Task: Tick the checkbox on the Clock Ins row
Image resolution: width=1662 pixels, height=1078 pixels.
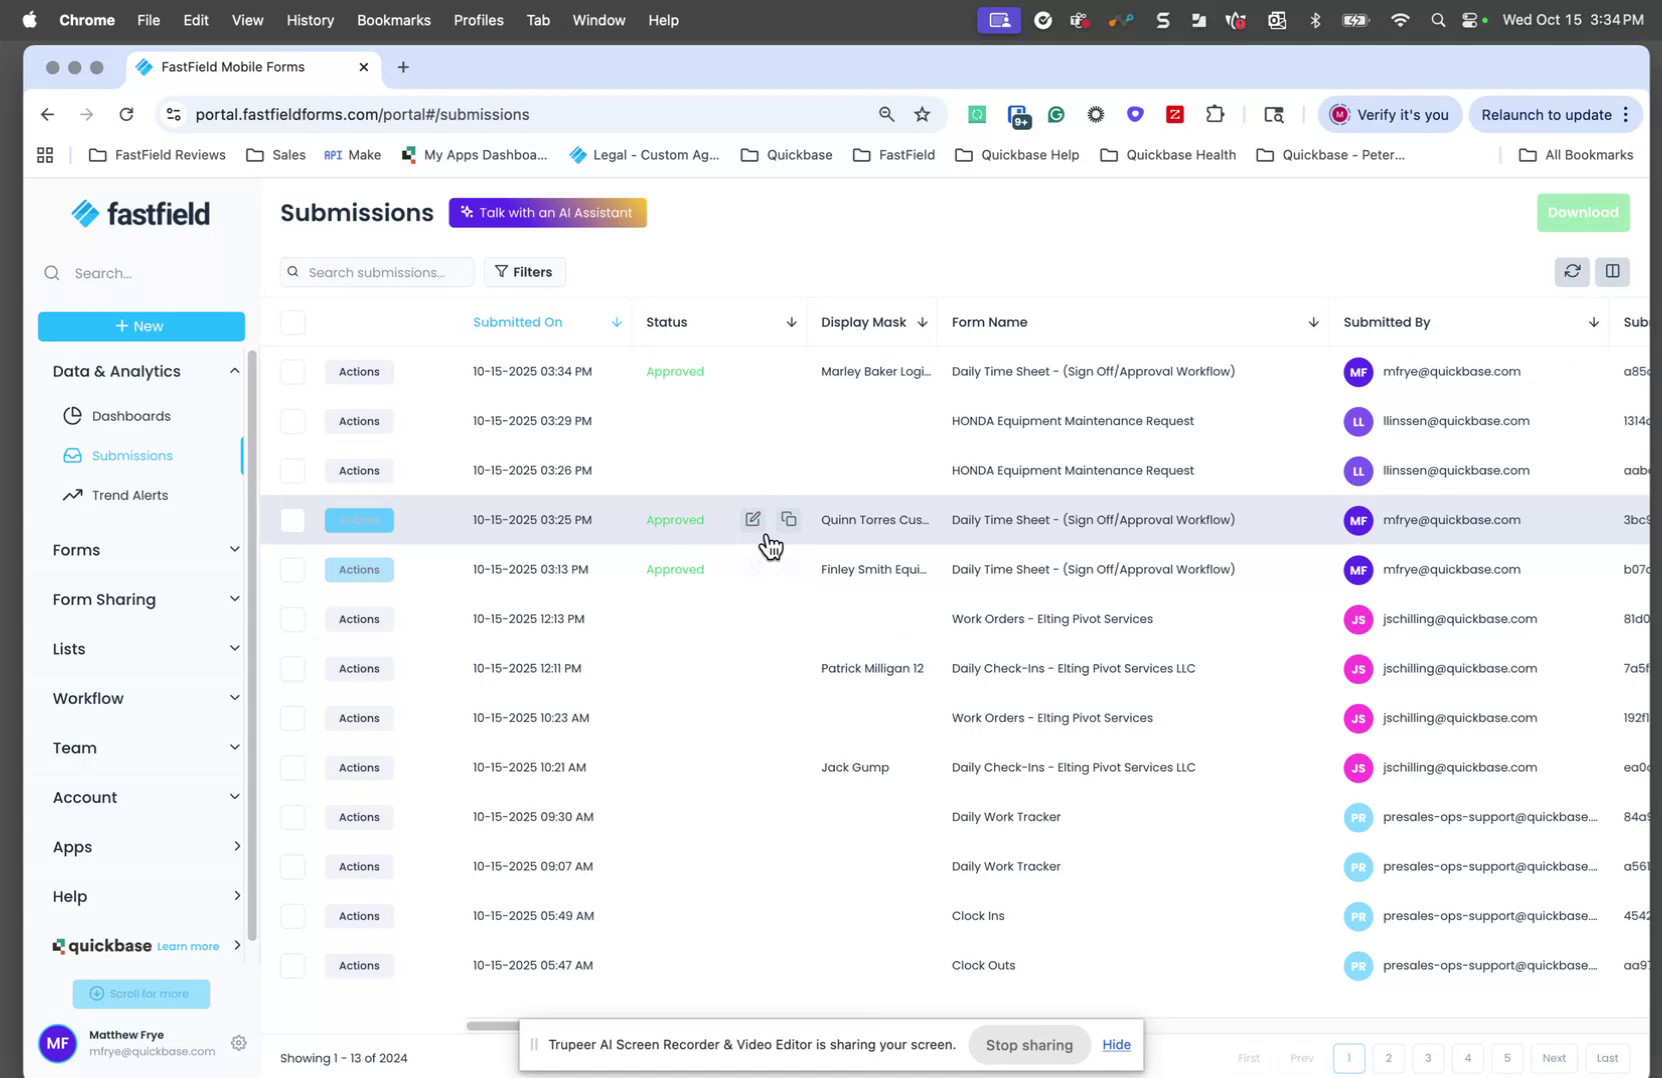Action: (292, 916)
